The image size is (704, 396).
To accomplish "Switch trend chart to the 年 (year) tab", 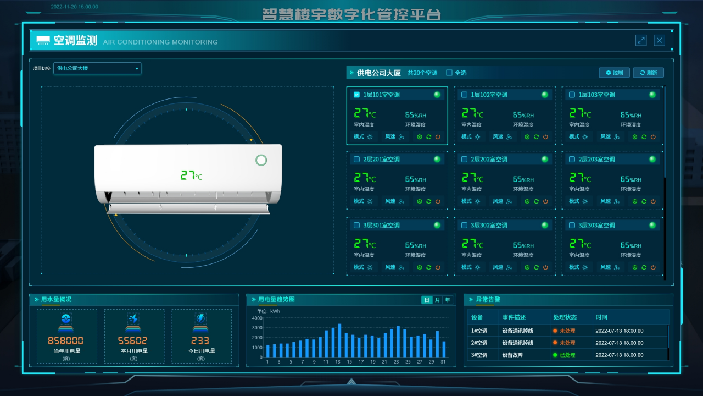I will click(448, 300).
